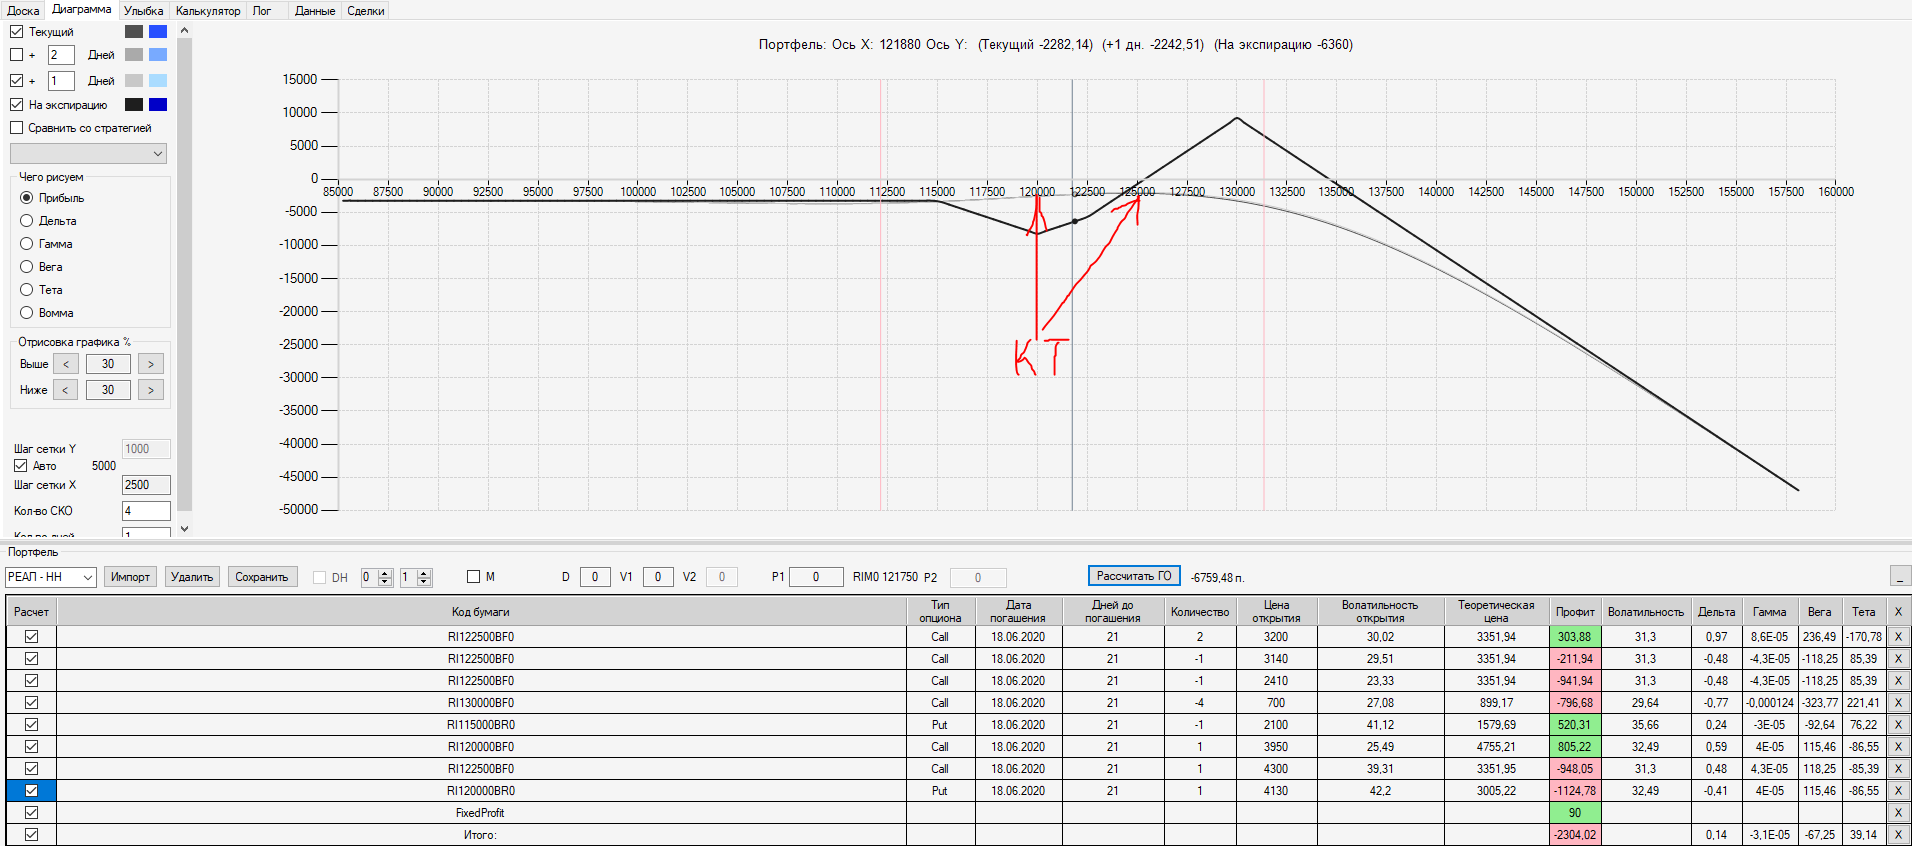Toggle the Расчет checkbox for FixedProfit row
The width and height of the screenshot is (1912, 846).
[x=32, y=813]
